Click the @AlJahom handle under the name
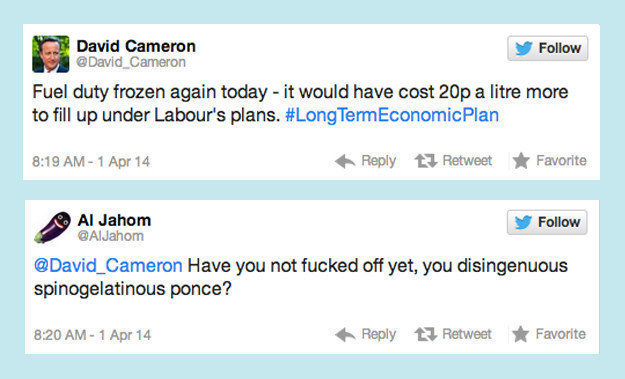Image resolution: width=625 pixels, height=379 pixels. coord(110,236)
